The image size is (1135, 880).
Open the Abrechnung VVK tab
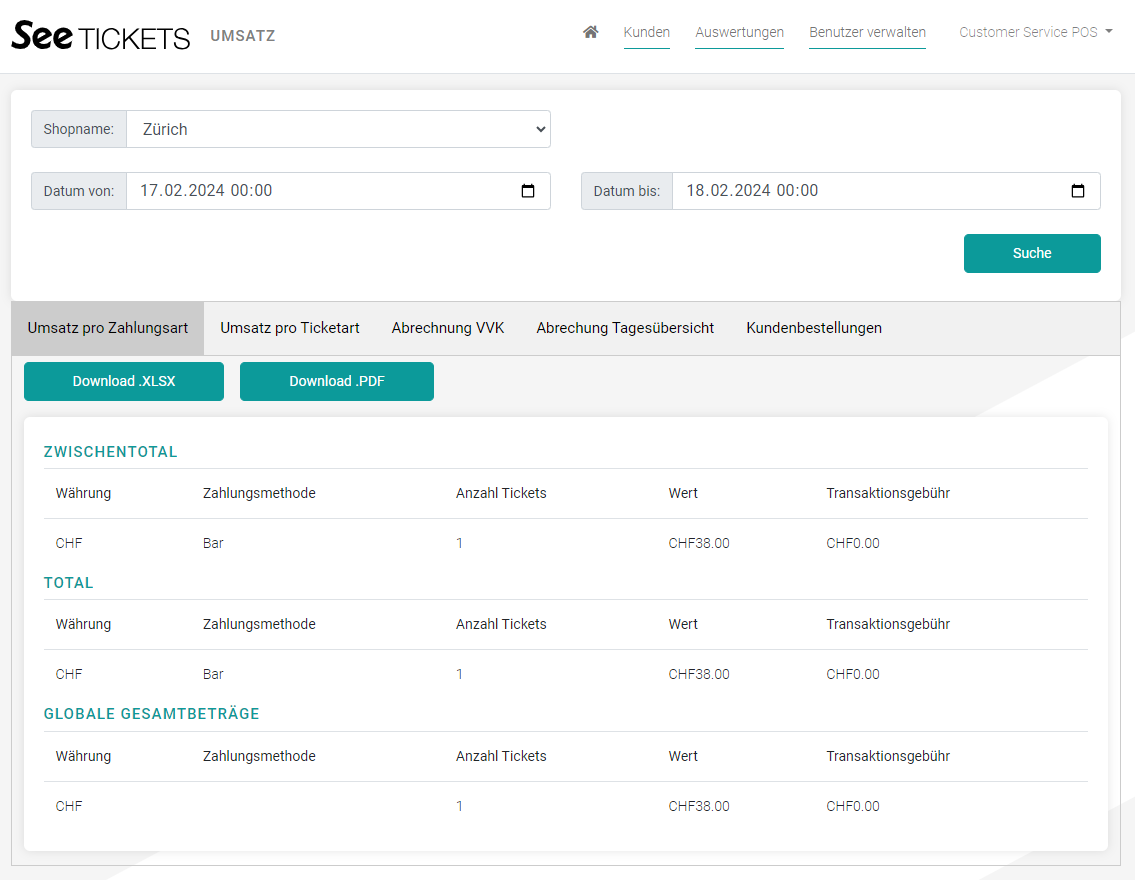(448, 328)
